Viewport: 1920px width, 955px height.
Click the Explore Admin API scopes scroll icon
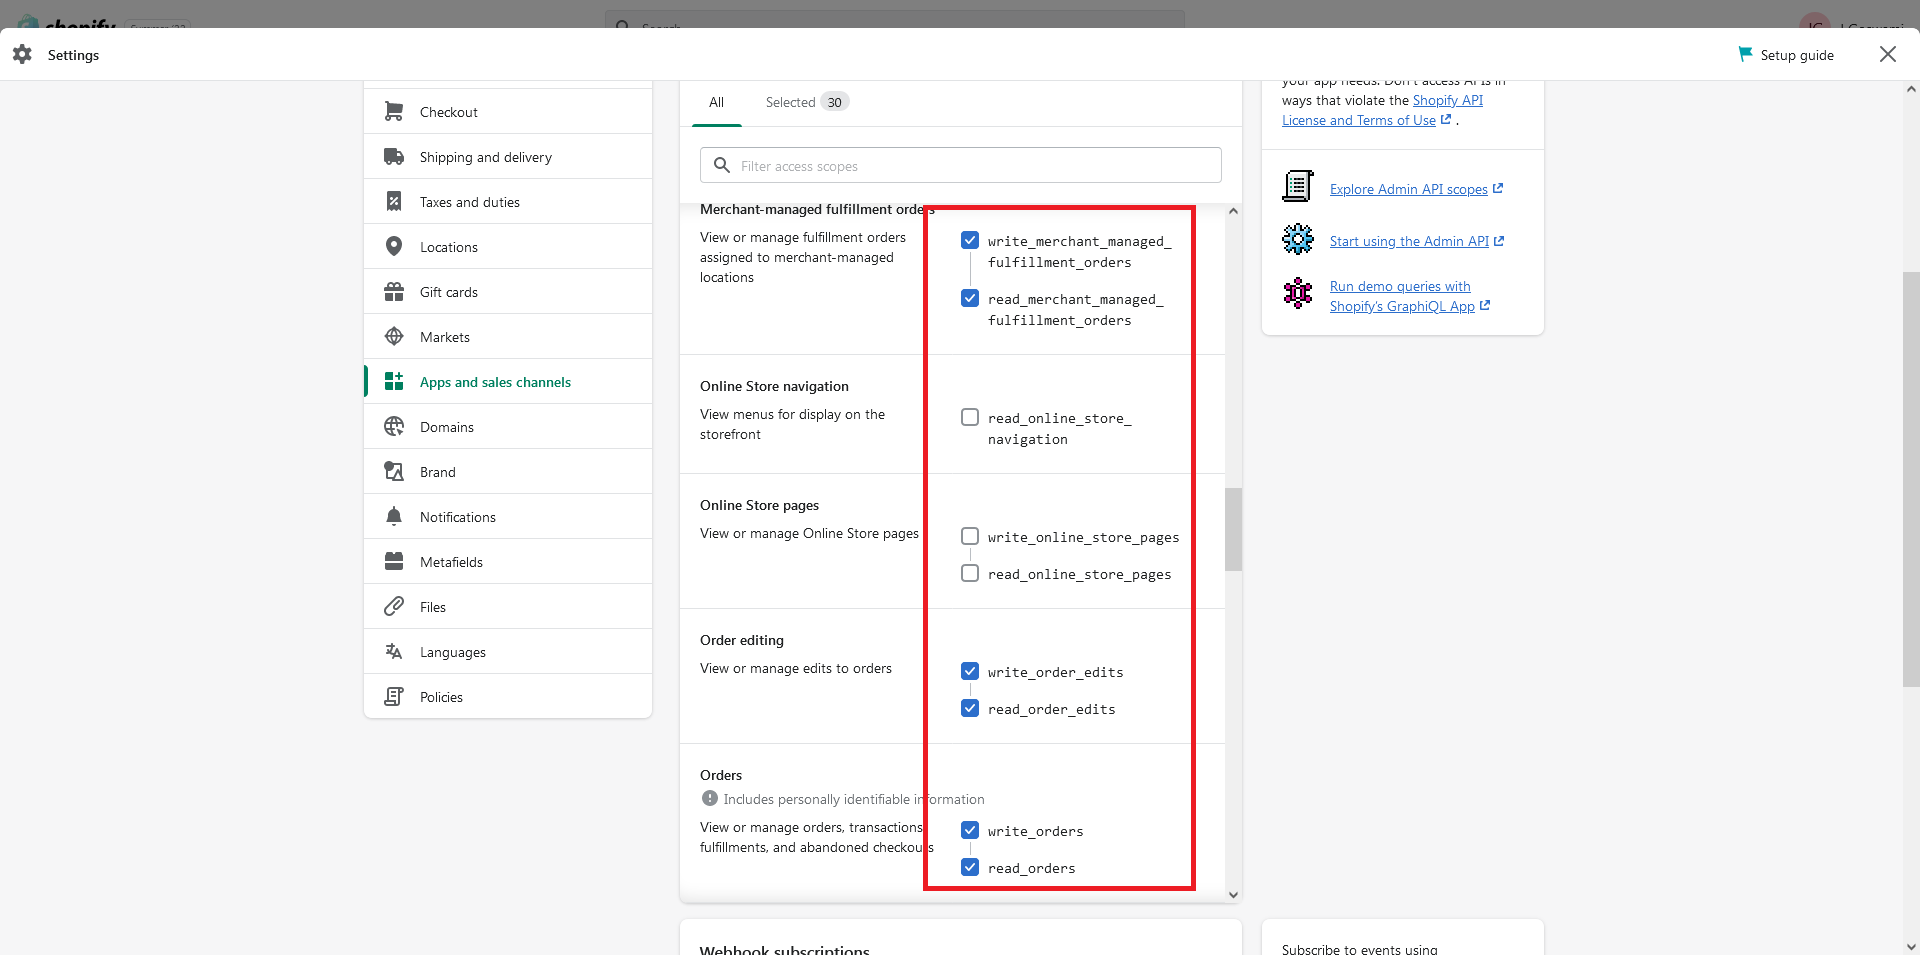coord(1298,187)
